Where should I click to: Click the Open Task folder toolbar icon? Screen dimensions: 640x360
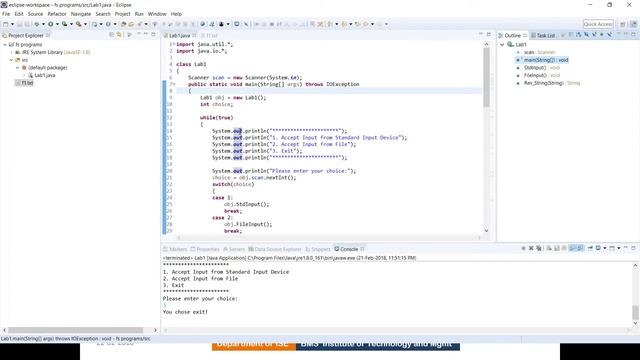tap(131, 24)
